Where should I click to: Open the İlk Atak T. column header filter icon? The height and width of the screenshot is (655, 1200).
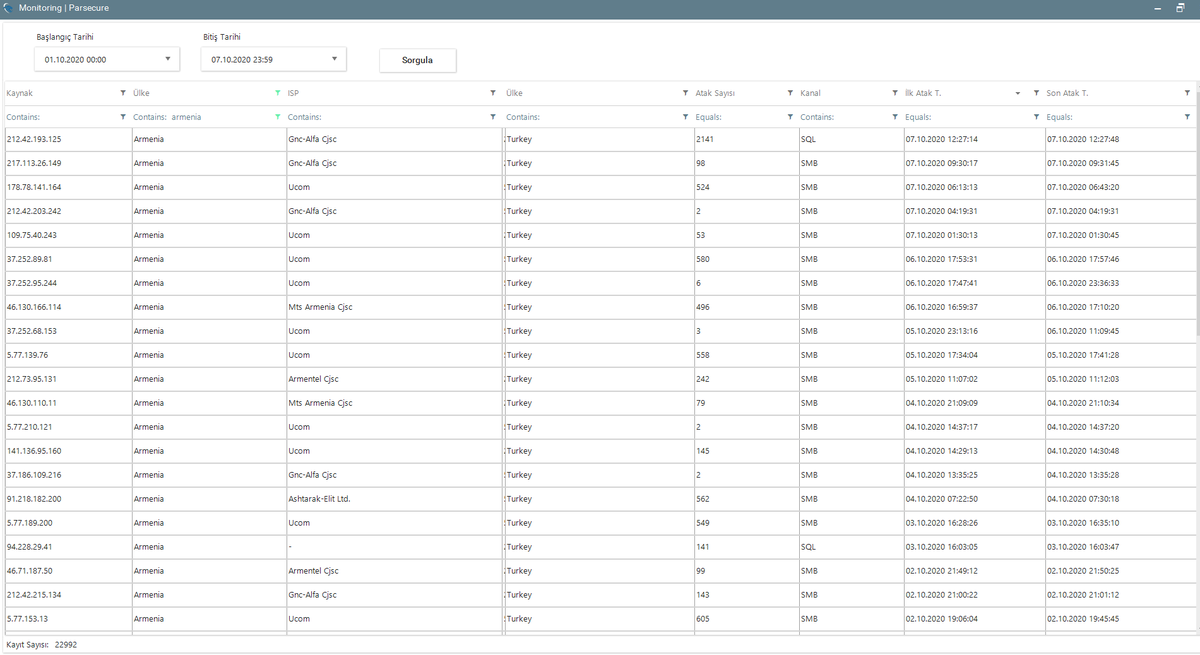[x=1036, y=93]
